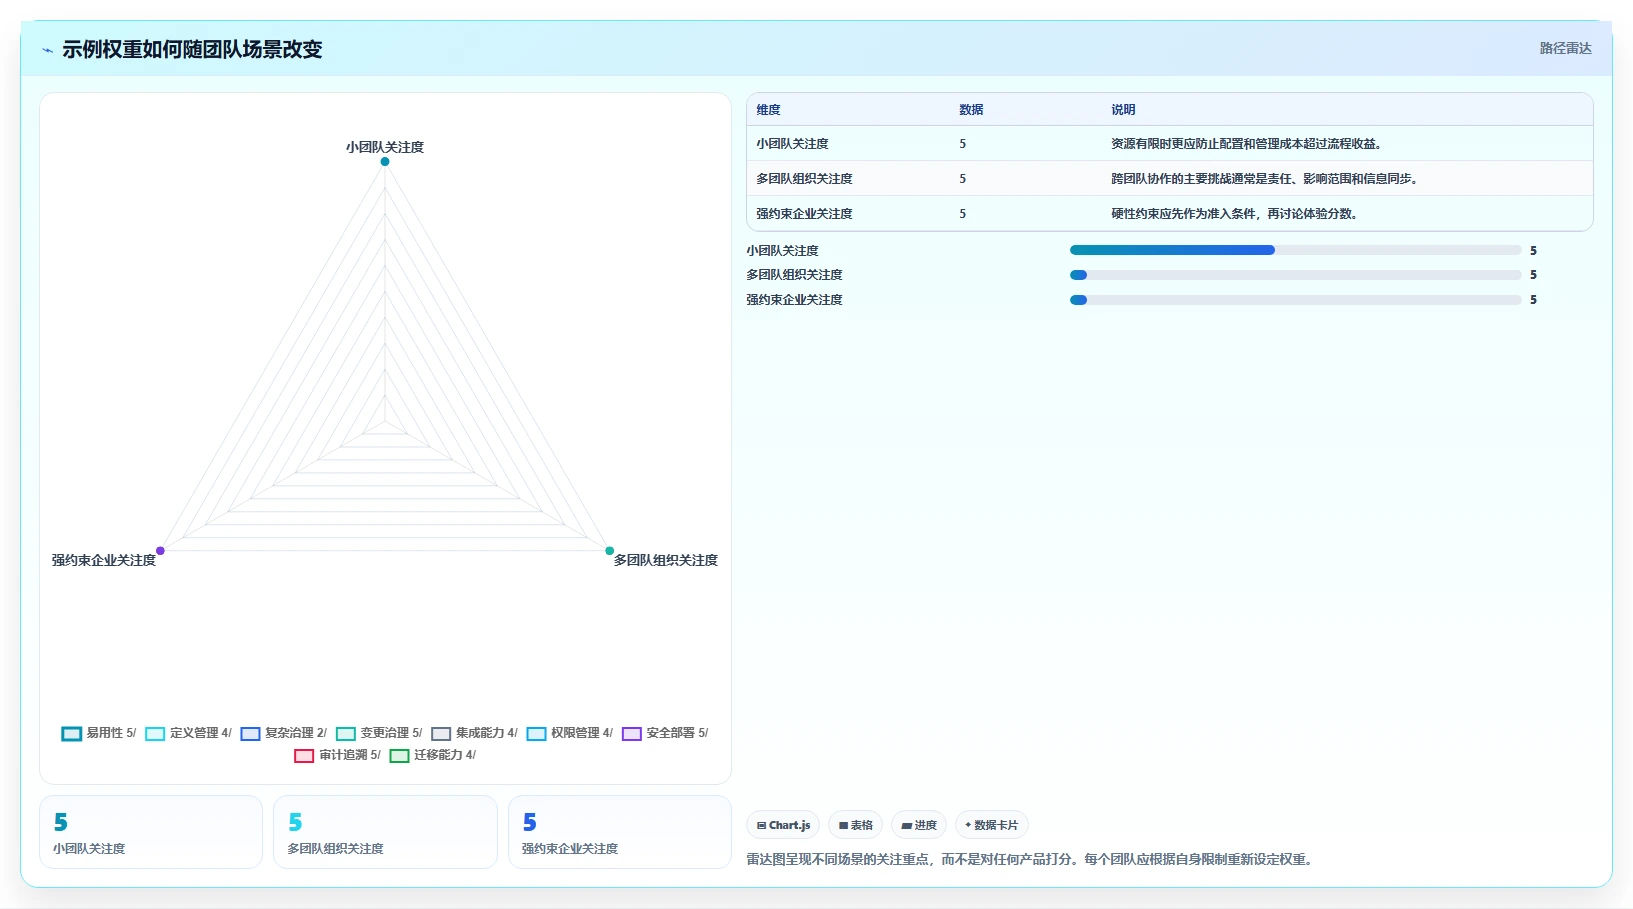This screenshot has height=909, width=1633.
Task: Click the 进度 chip
Action: [x=919, y=825]
